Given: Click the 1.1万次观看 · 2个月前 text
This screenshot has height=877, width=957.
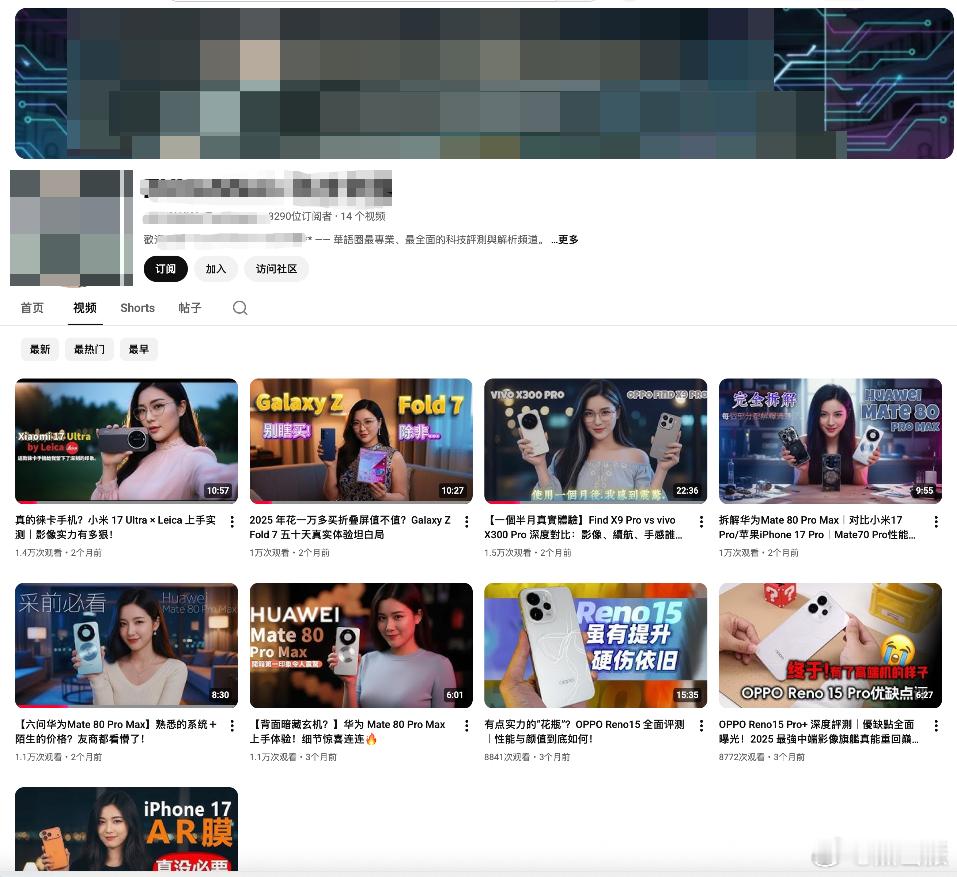Looking at the screenshot, I should click(59, 757).
